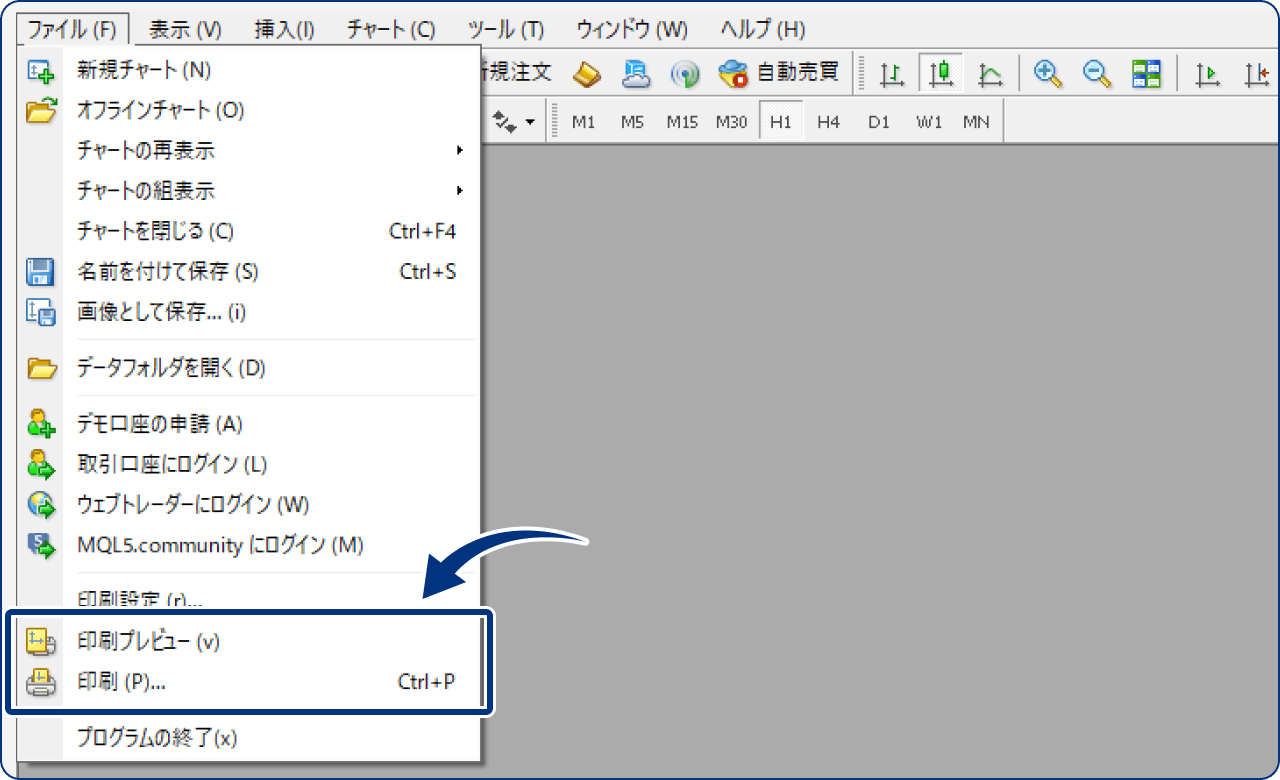Click the signals broadcast icon in toolbar
This screenshot has height=780, width=1280.
coord(685,73)
